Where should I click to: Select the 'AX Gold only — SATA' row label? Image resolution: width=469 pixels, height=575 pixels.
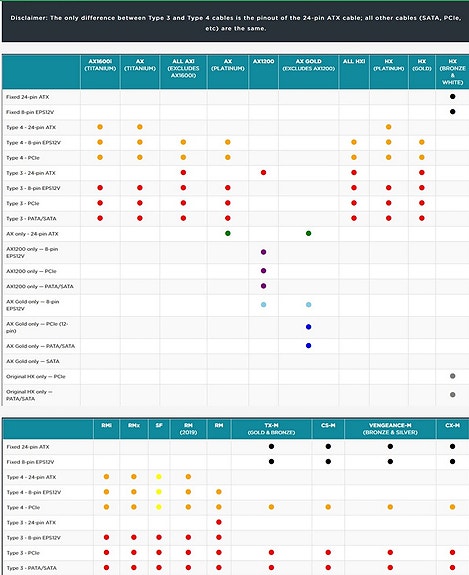(33, 361)
